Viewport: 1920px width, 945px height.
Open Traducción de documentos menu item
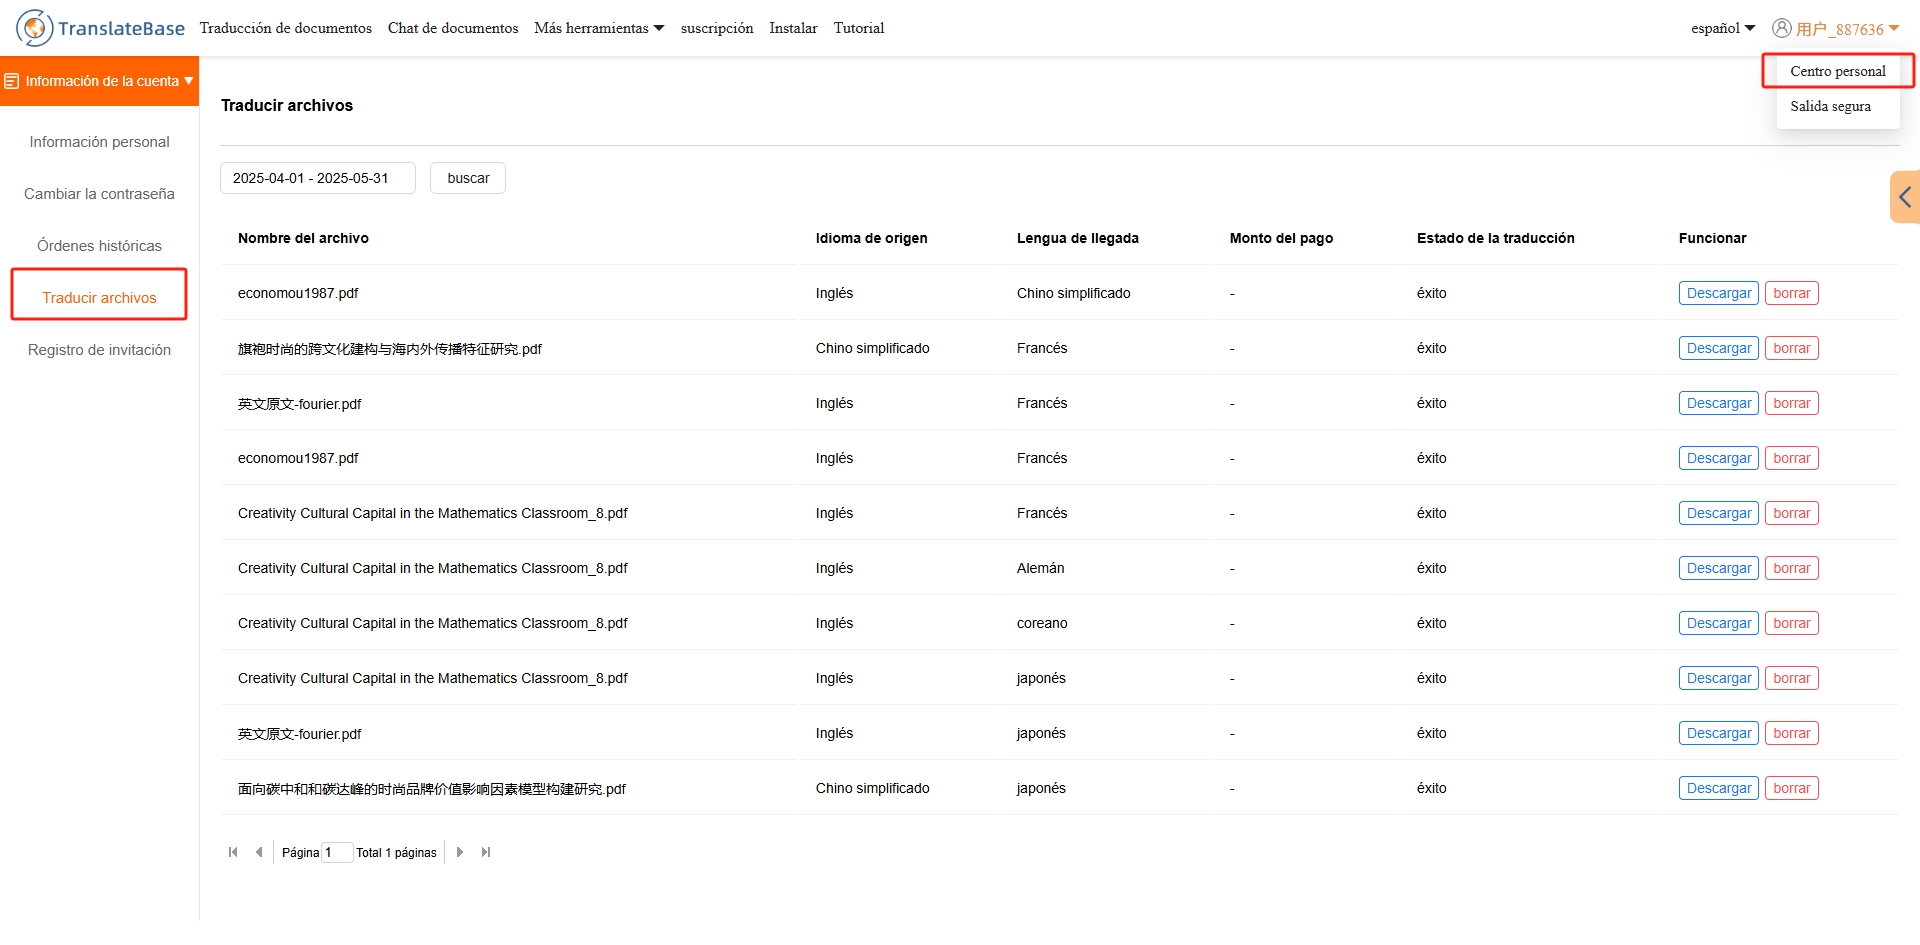[286, 28]
